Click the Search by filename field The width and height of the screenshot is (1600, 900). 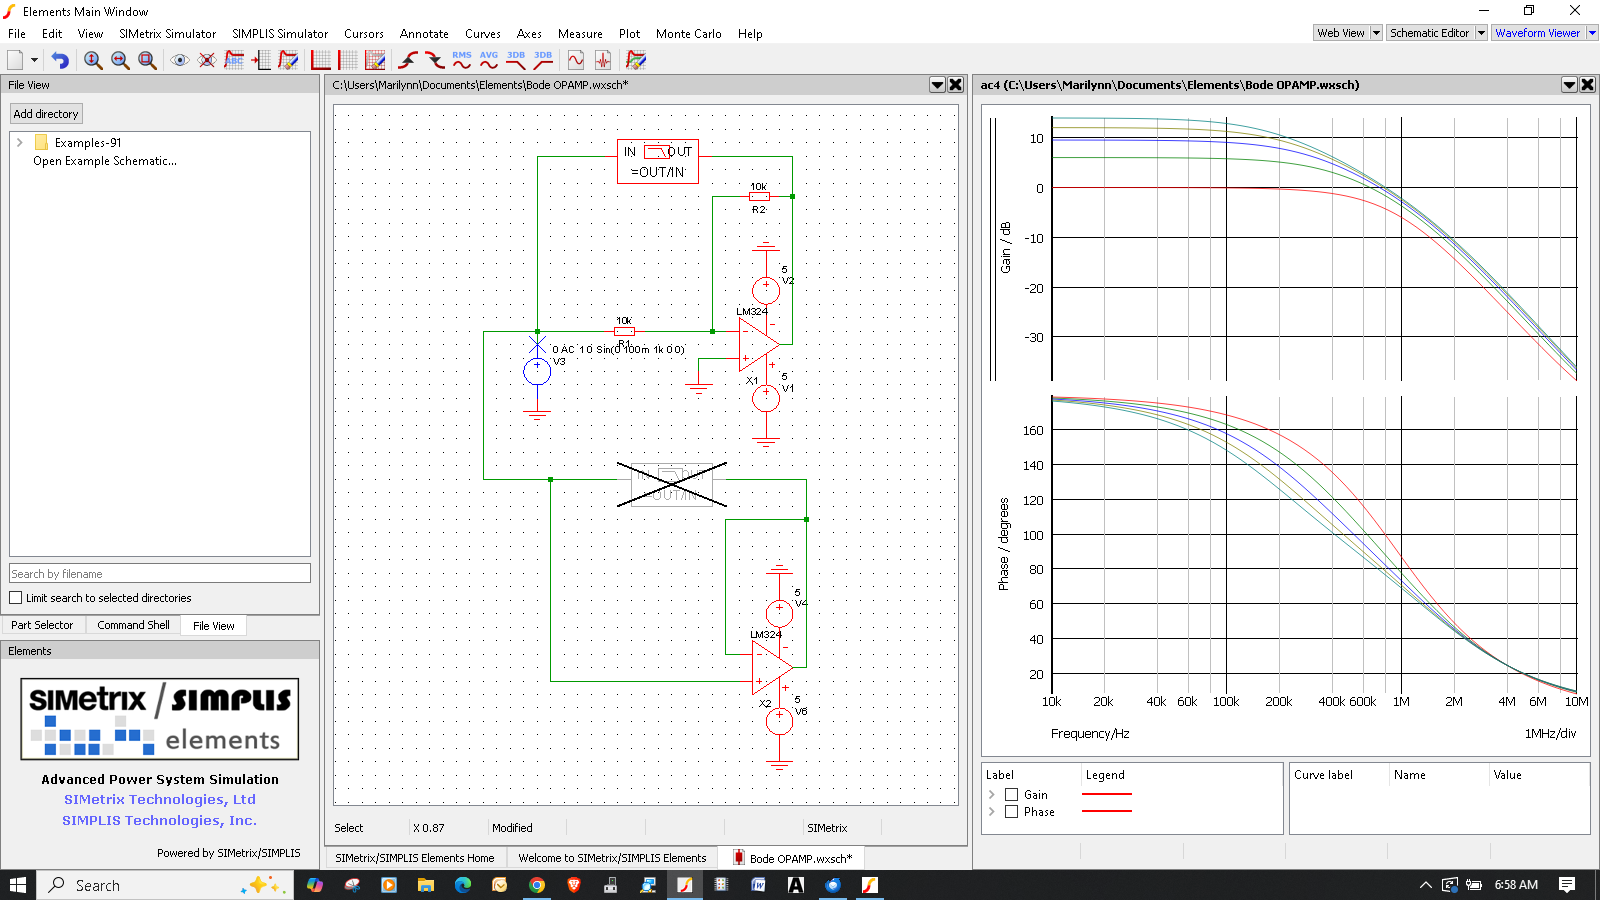(160, 574)
